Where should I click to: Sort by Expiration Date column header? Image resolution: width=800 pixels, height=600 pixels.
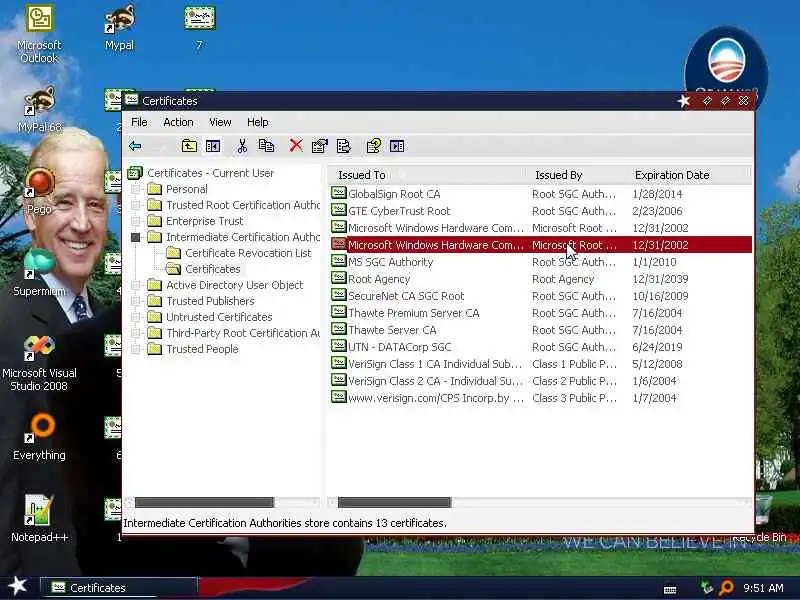point(689,175)
